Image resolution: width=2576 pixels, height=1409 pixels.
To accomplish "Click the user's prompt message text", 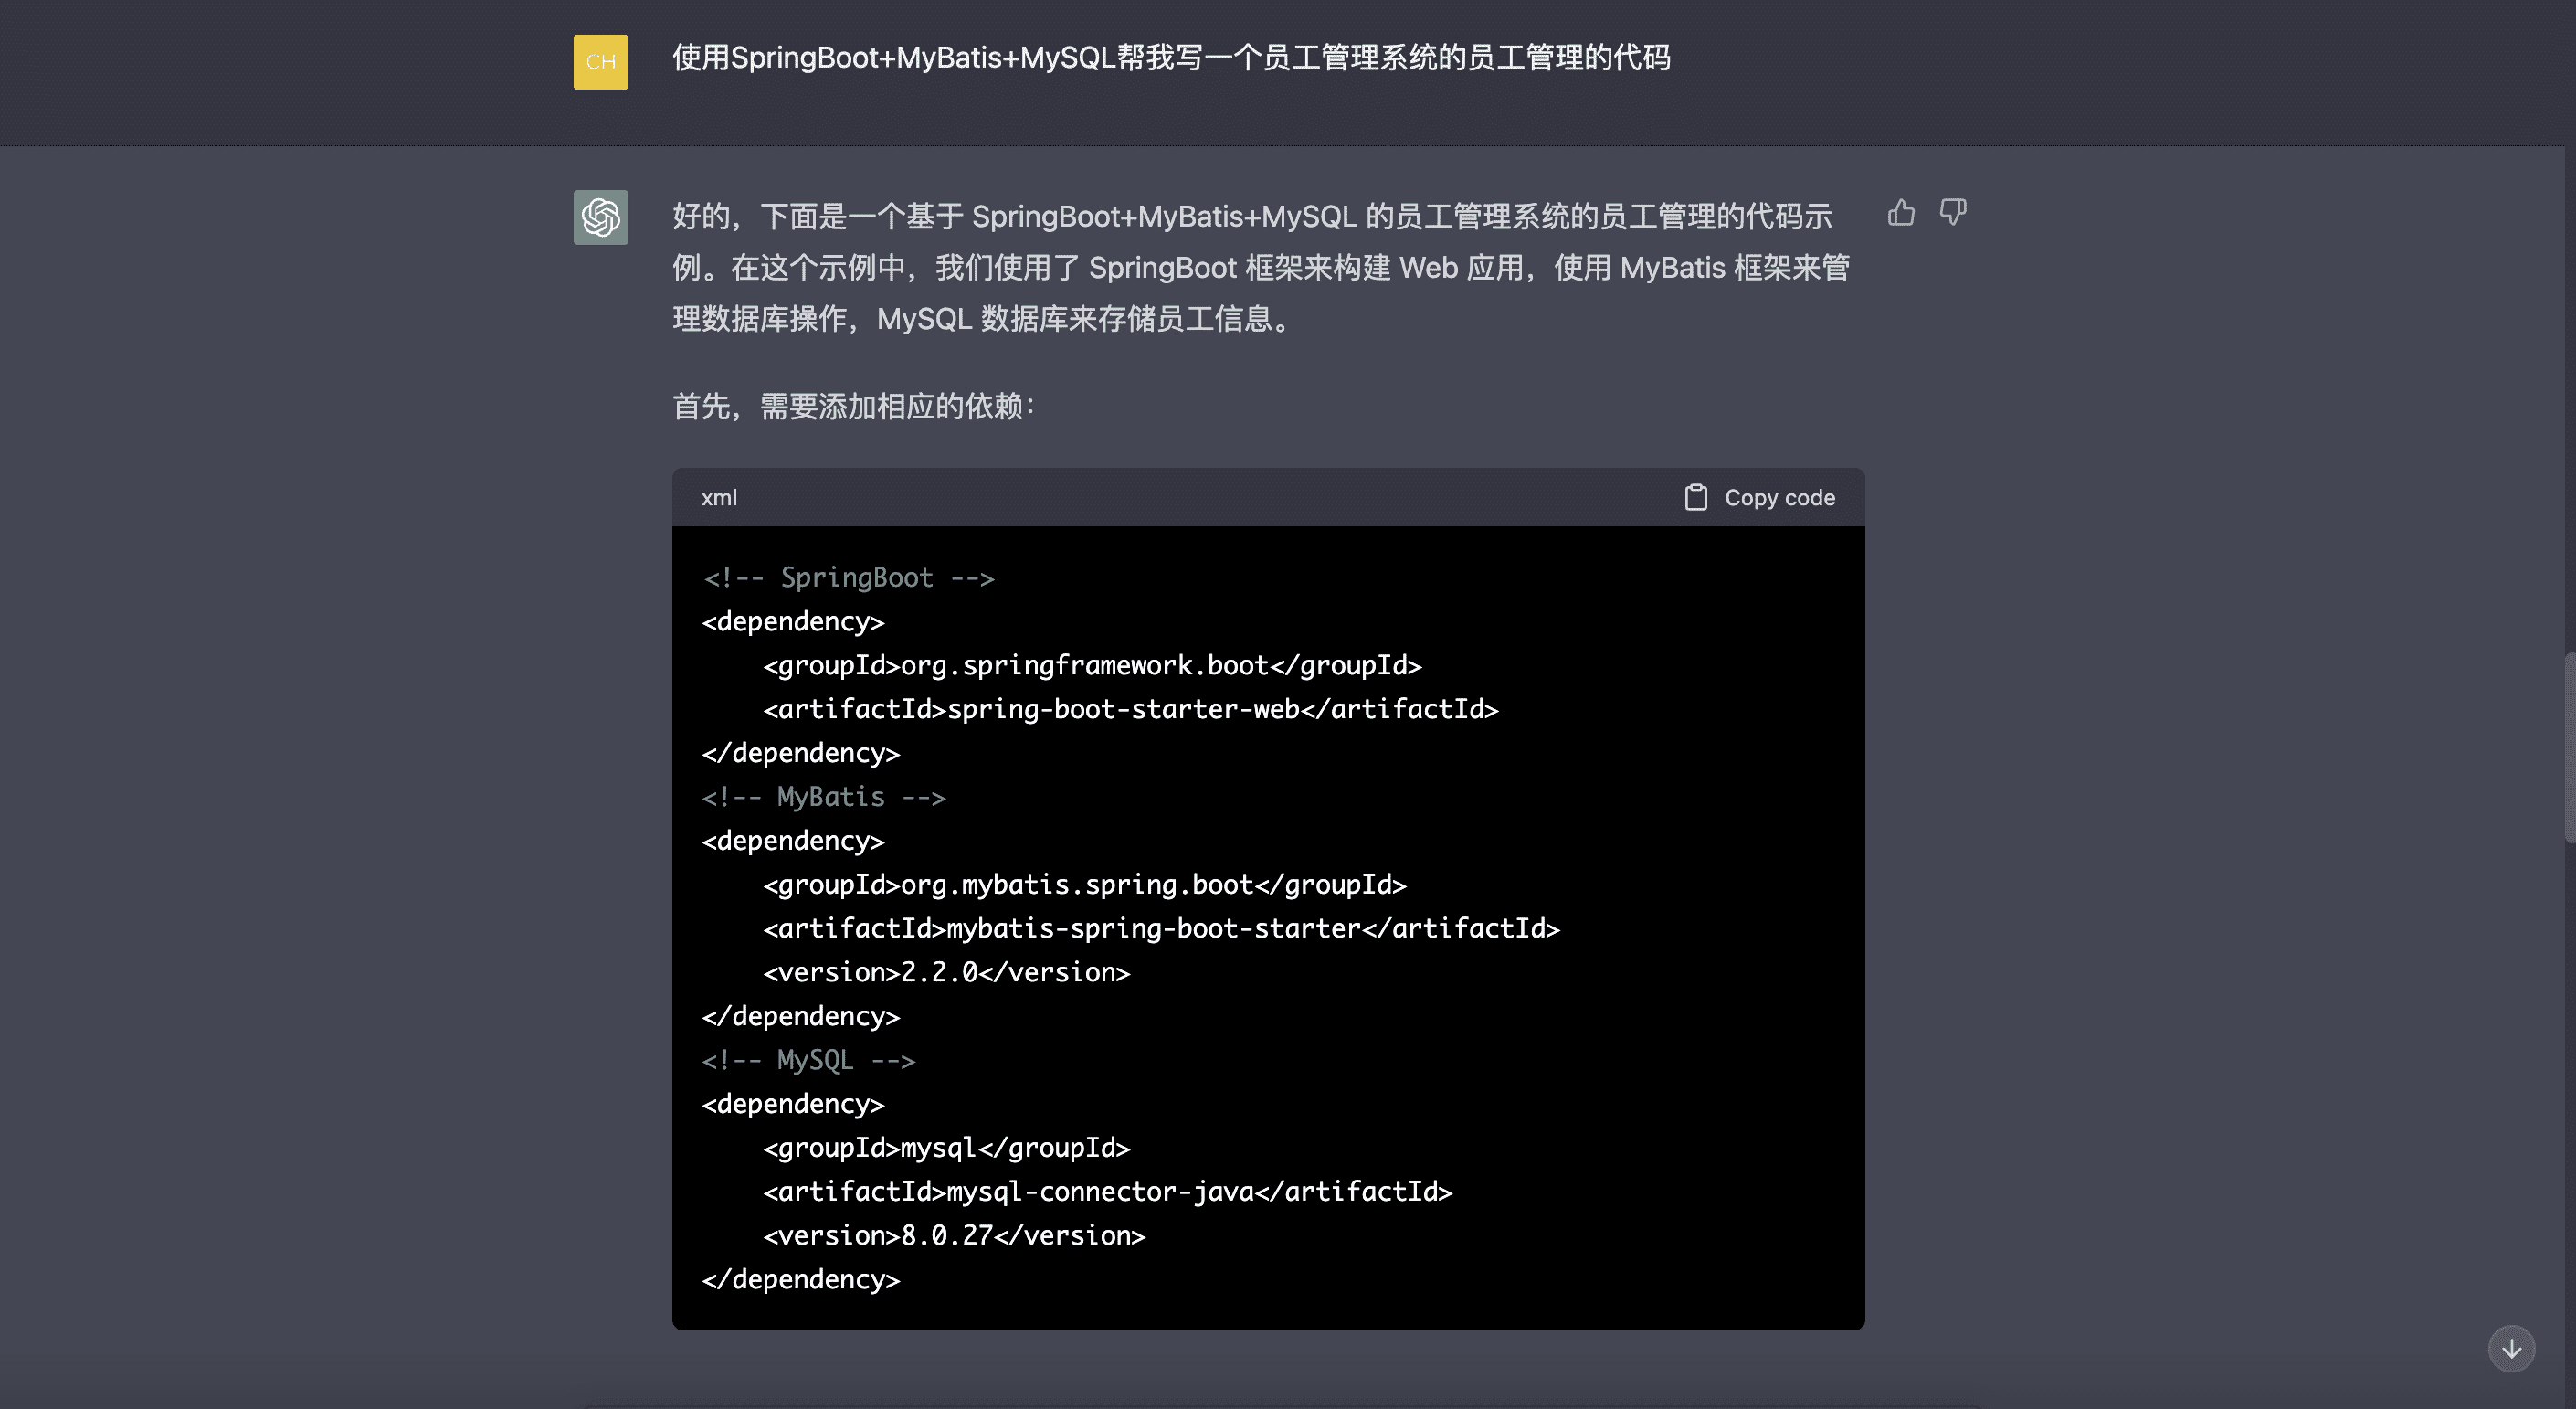I will coord(1170,58).
